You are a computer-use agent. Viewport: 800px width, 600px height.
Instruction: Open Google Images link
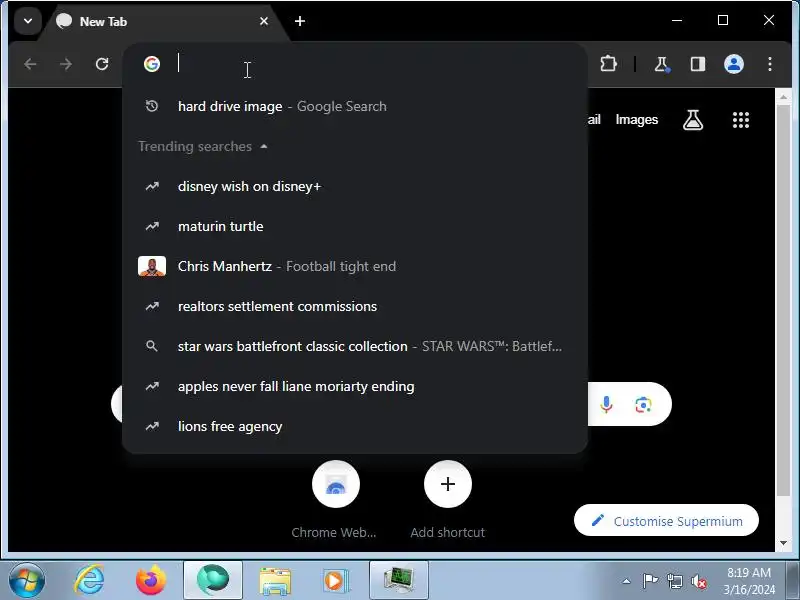pos(636,119)
